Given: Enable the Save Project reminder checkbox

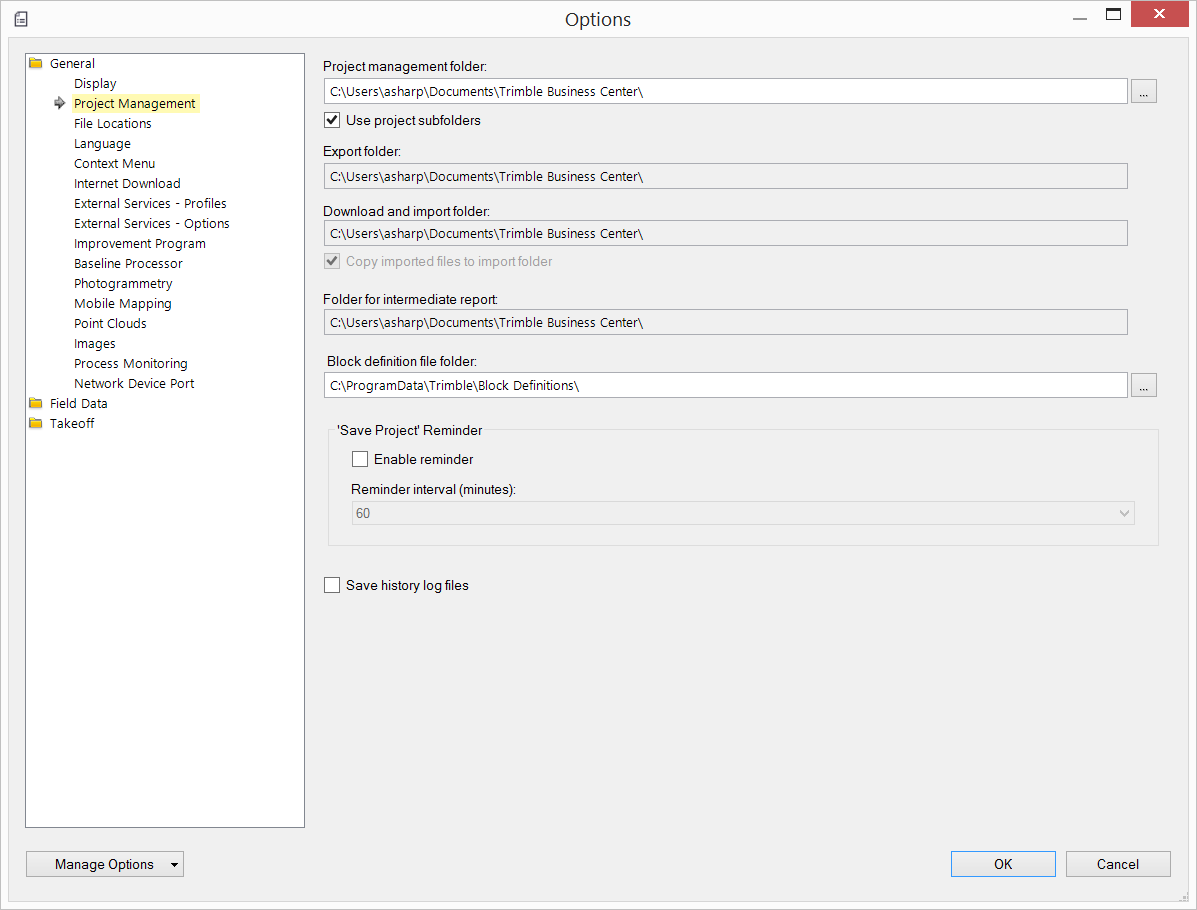Looking at the screenshot, I should (360, 460).
